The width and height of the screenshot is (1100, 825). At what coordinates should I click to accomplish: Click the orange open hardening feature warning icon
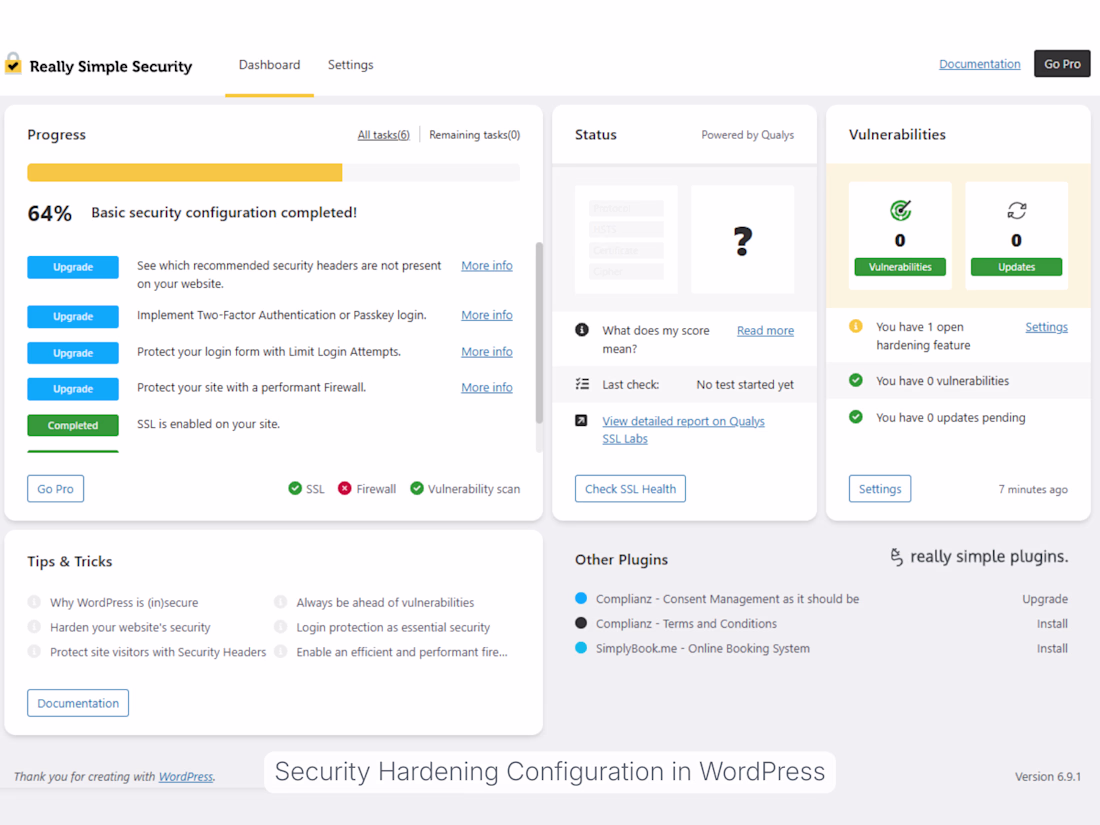point(856,327)
